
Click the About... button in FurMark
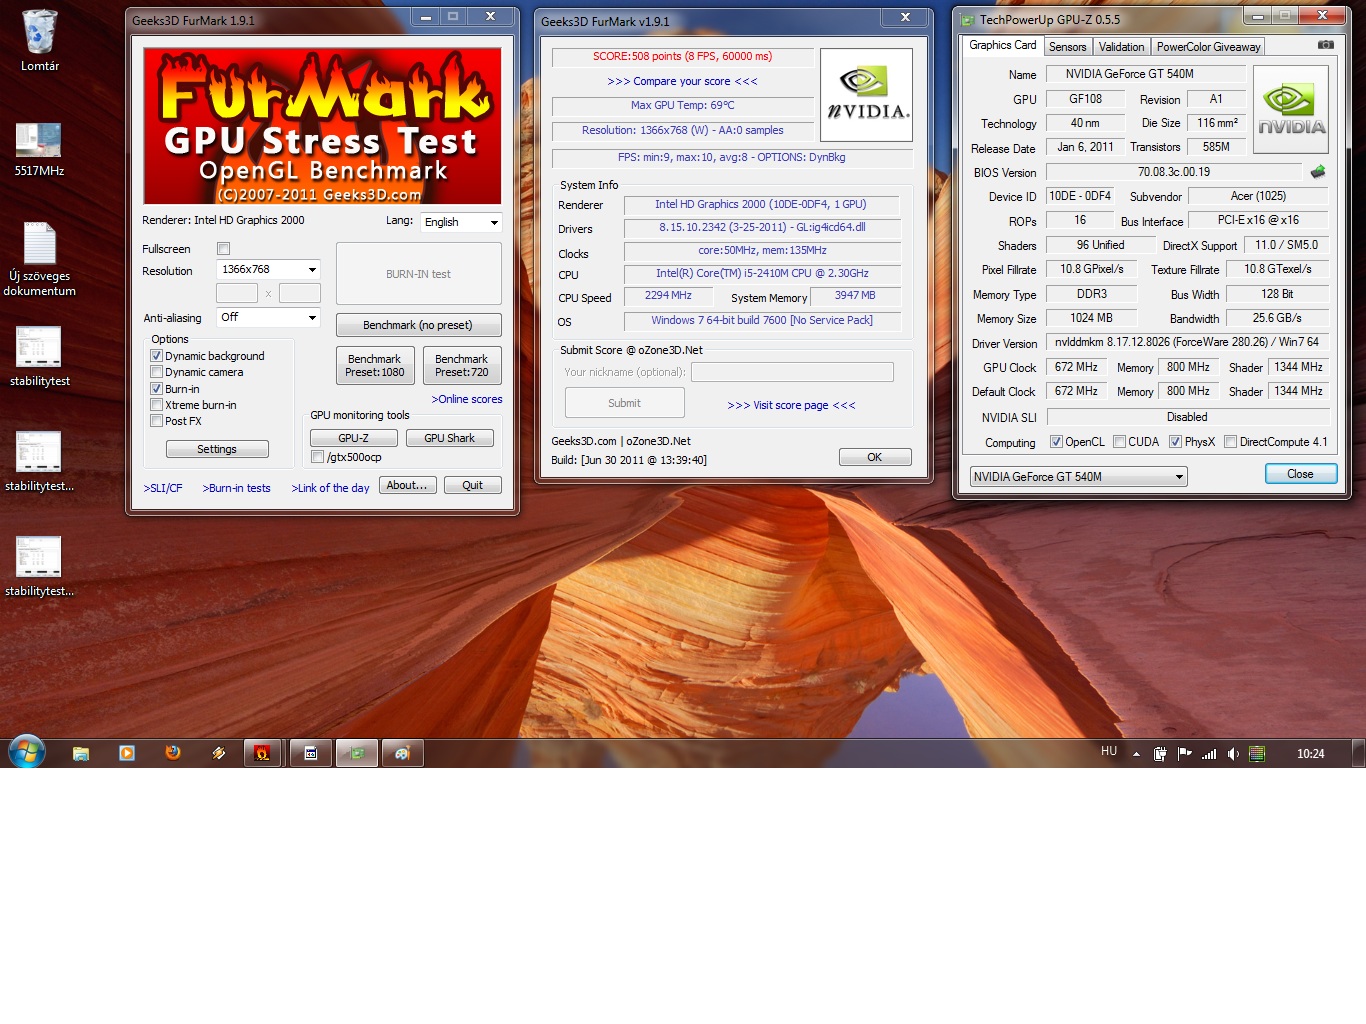click(x=407, y=485)
